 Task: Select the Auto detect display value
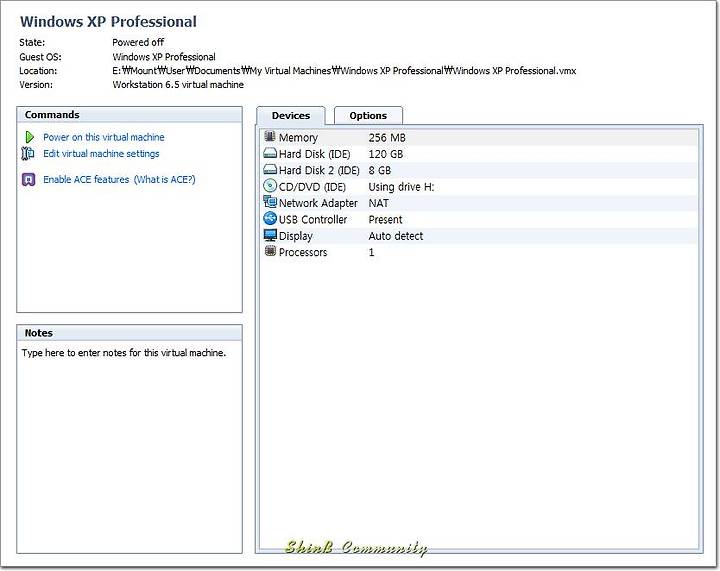pyautogui.click(x=396, y=236)
